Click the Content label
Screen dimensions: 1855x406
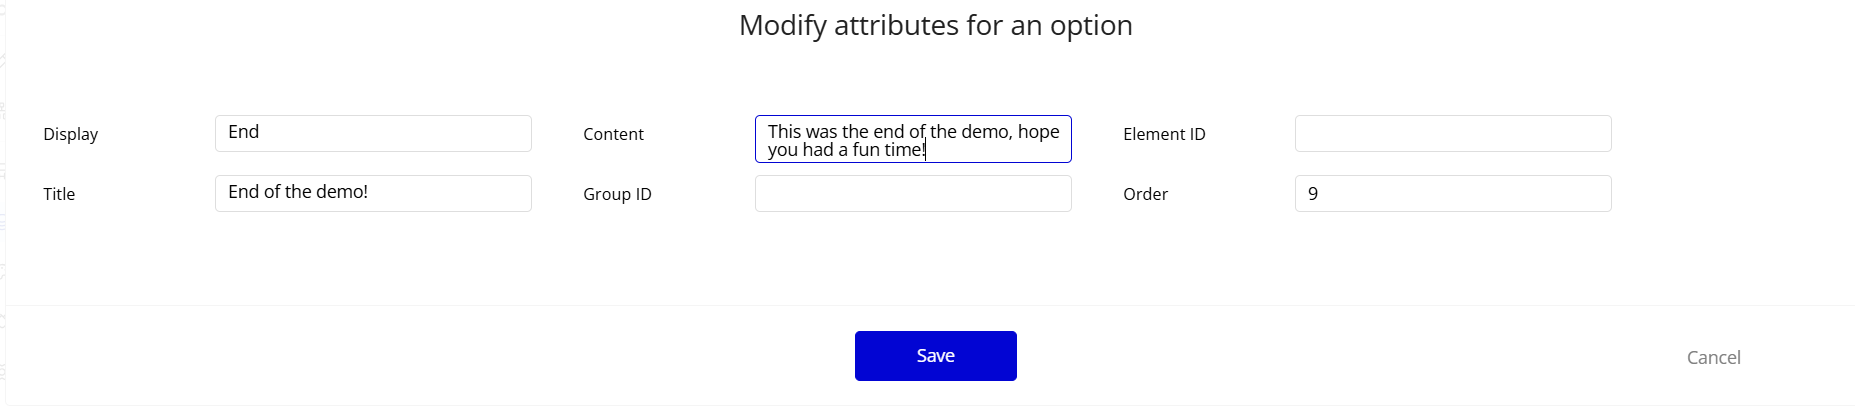tap(613, 134)
